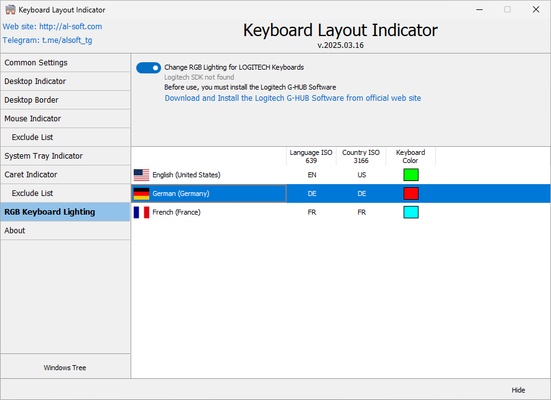Viewport: 551px width, 400px height.
Task: Open Exclude List under Mouse Indicator
Action: pyautogui.click(x=65, y=137)
